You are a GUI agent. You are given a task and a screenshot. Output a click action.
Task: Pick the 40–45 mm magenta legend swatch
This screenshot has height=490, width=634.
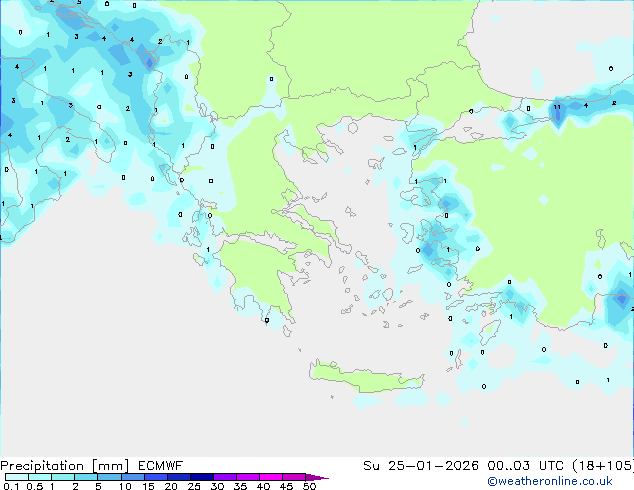(271, 477)
